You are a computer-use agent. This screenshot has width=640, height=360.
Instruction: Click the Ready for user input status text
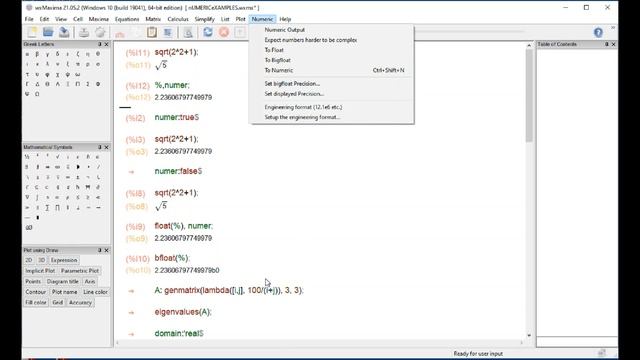478,353
